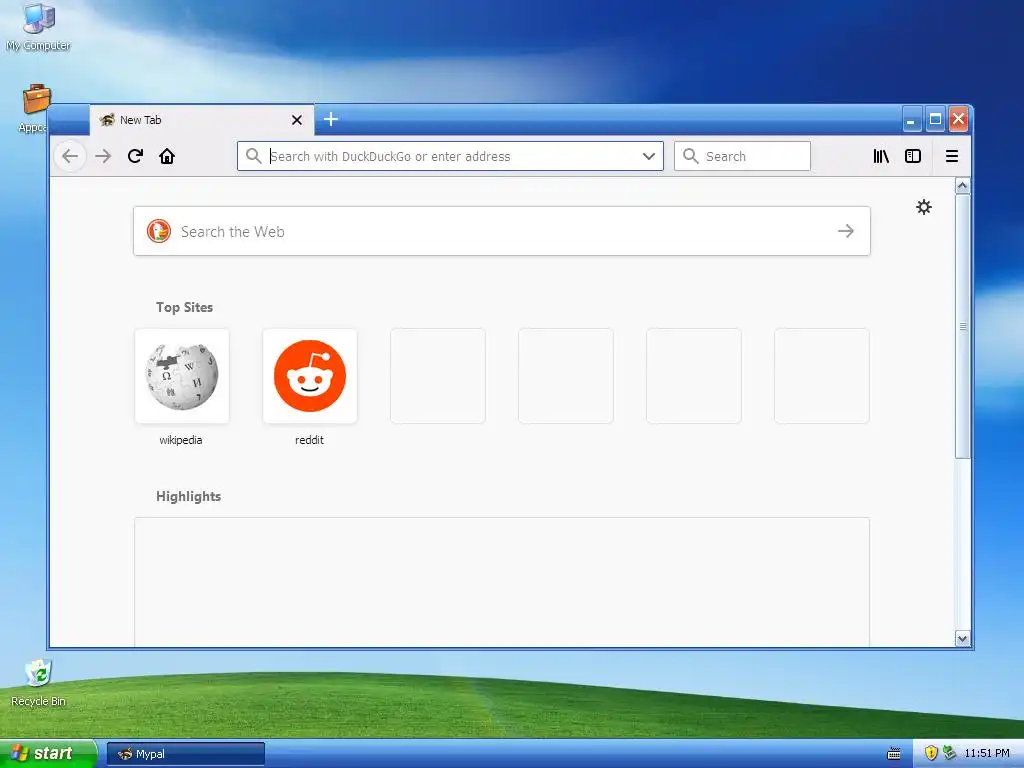
Task: Open a new tab with plus button
Action: coord(331,120)
